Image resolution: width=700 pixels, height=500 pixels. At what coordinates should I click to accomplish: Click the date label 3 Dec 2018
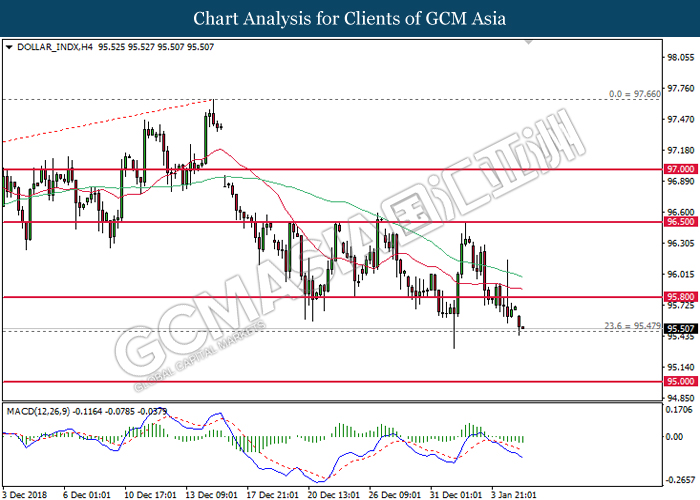[x=25, y=495]
